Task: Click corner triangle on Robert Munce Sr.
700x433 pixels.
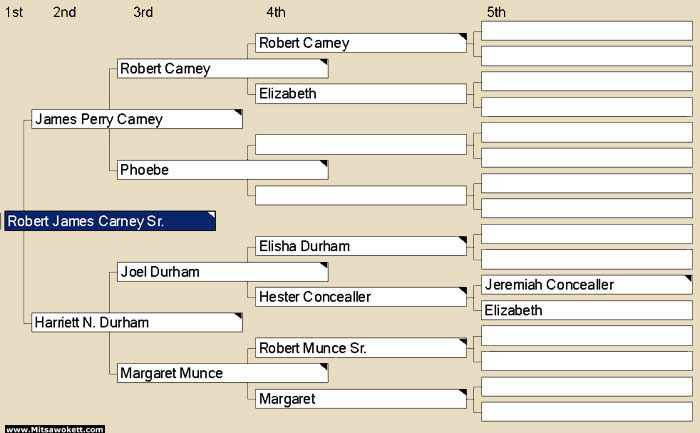Action: [462, 341]
